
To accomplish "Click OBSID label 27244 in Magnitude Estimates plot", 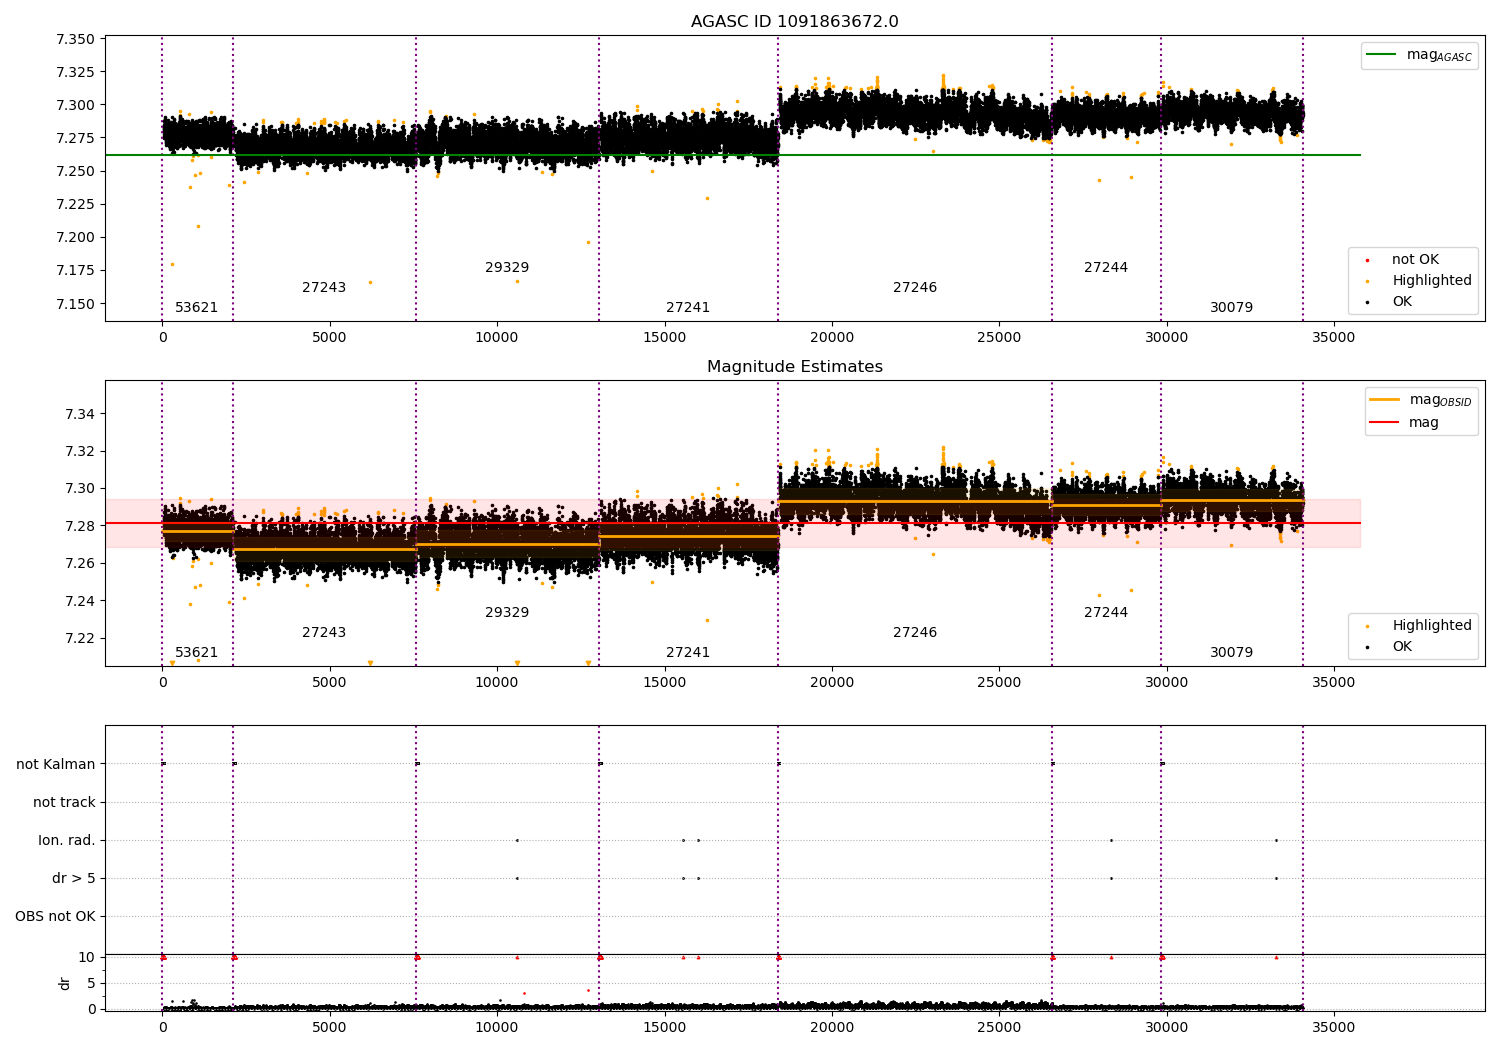I will point(1106,612).
